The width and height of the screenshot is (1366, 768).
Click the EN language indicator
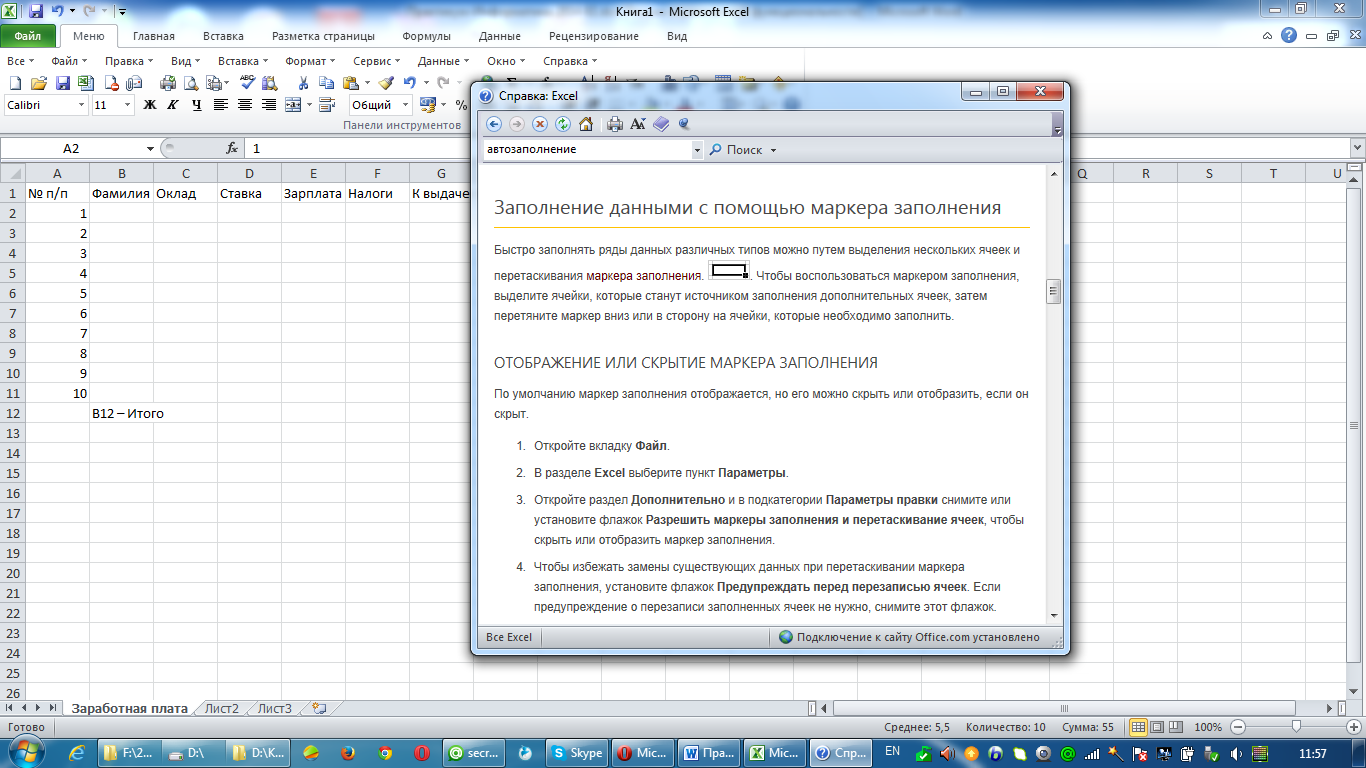[x=892, y=751]
